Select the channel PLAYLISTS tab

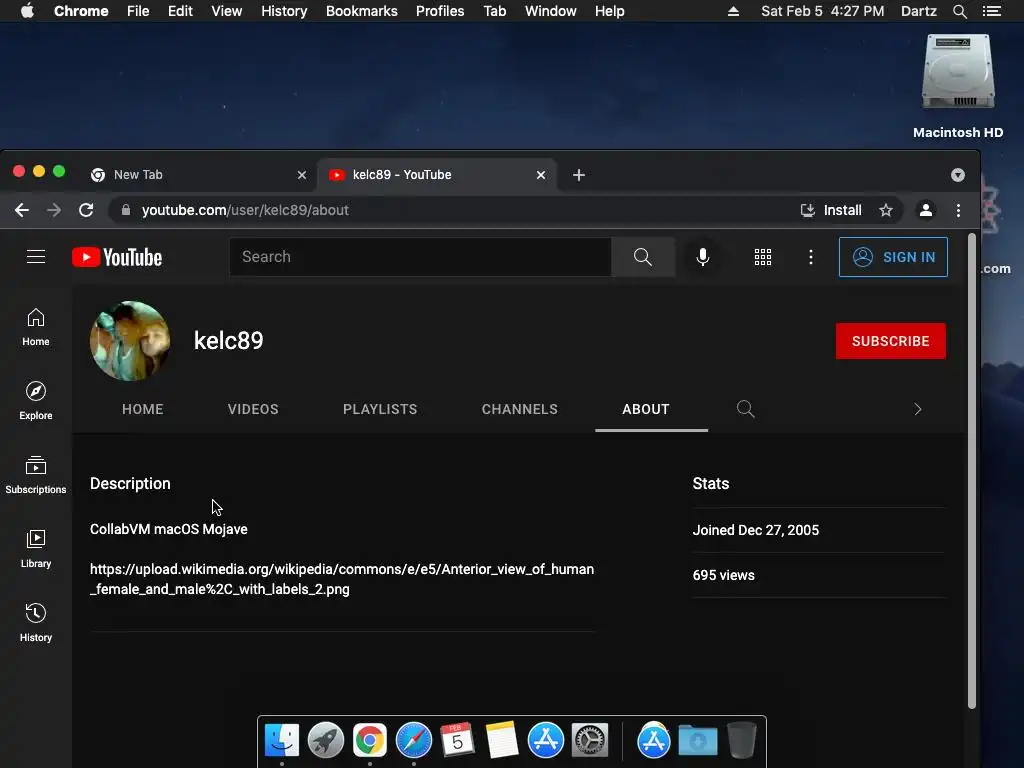380,409
